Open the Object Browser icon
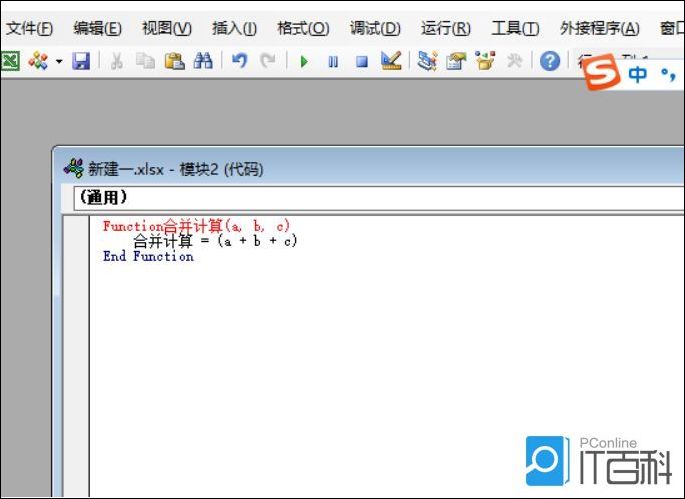 485,61
